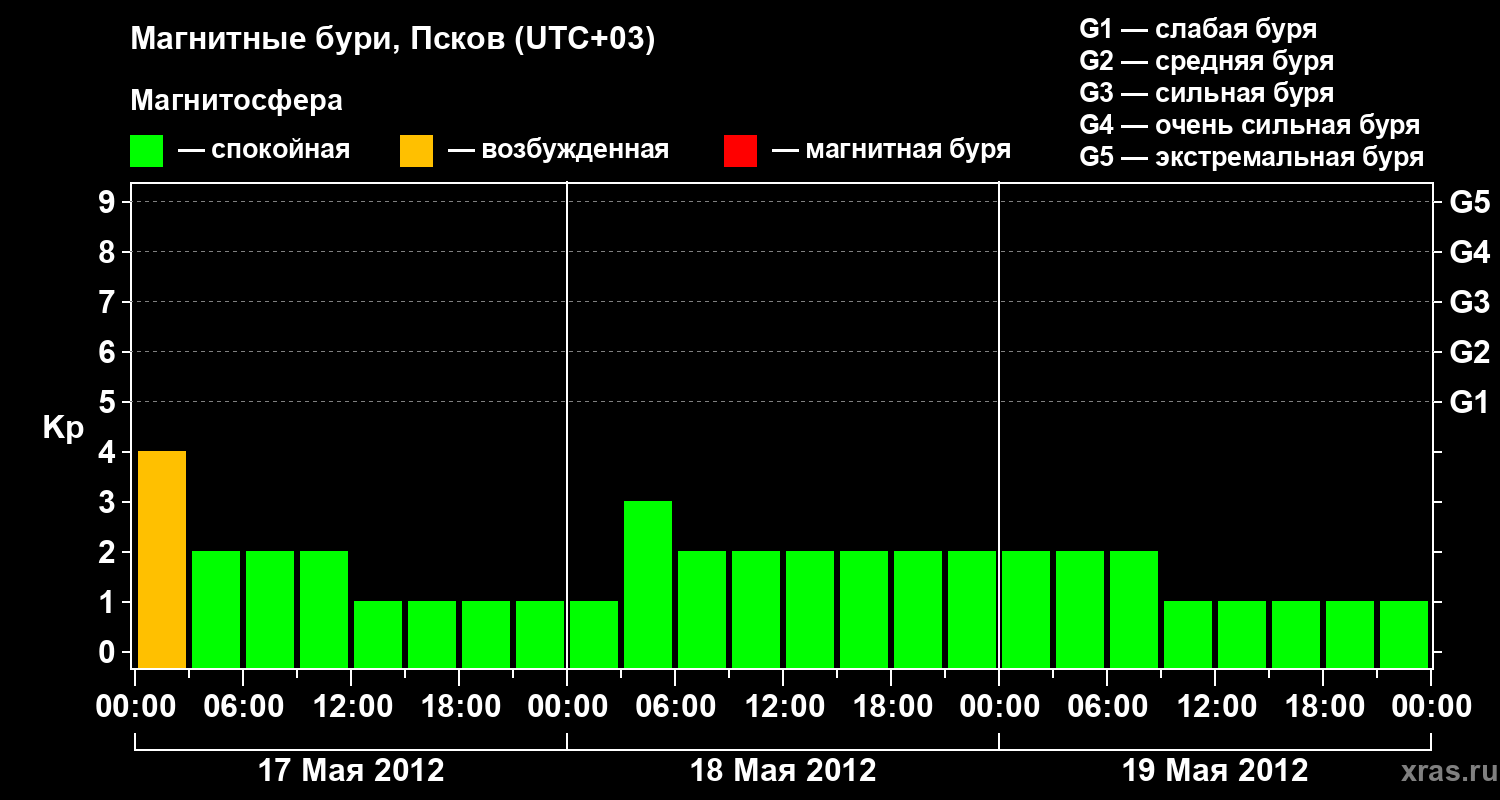Click the 'G1 — слабая буря' legend line
The height and width of the screenshot is (800, 1500).
(x=1198, y=29)
